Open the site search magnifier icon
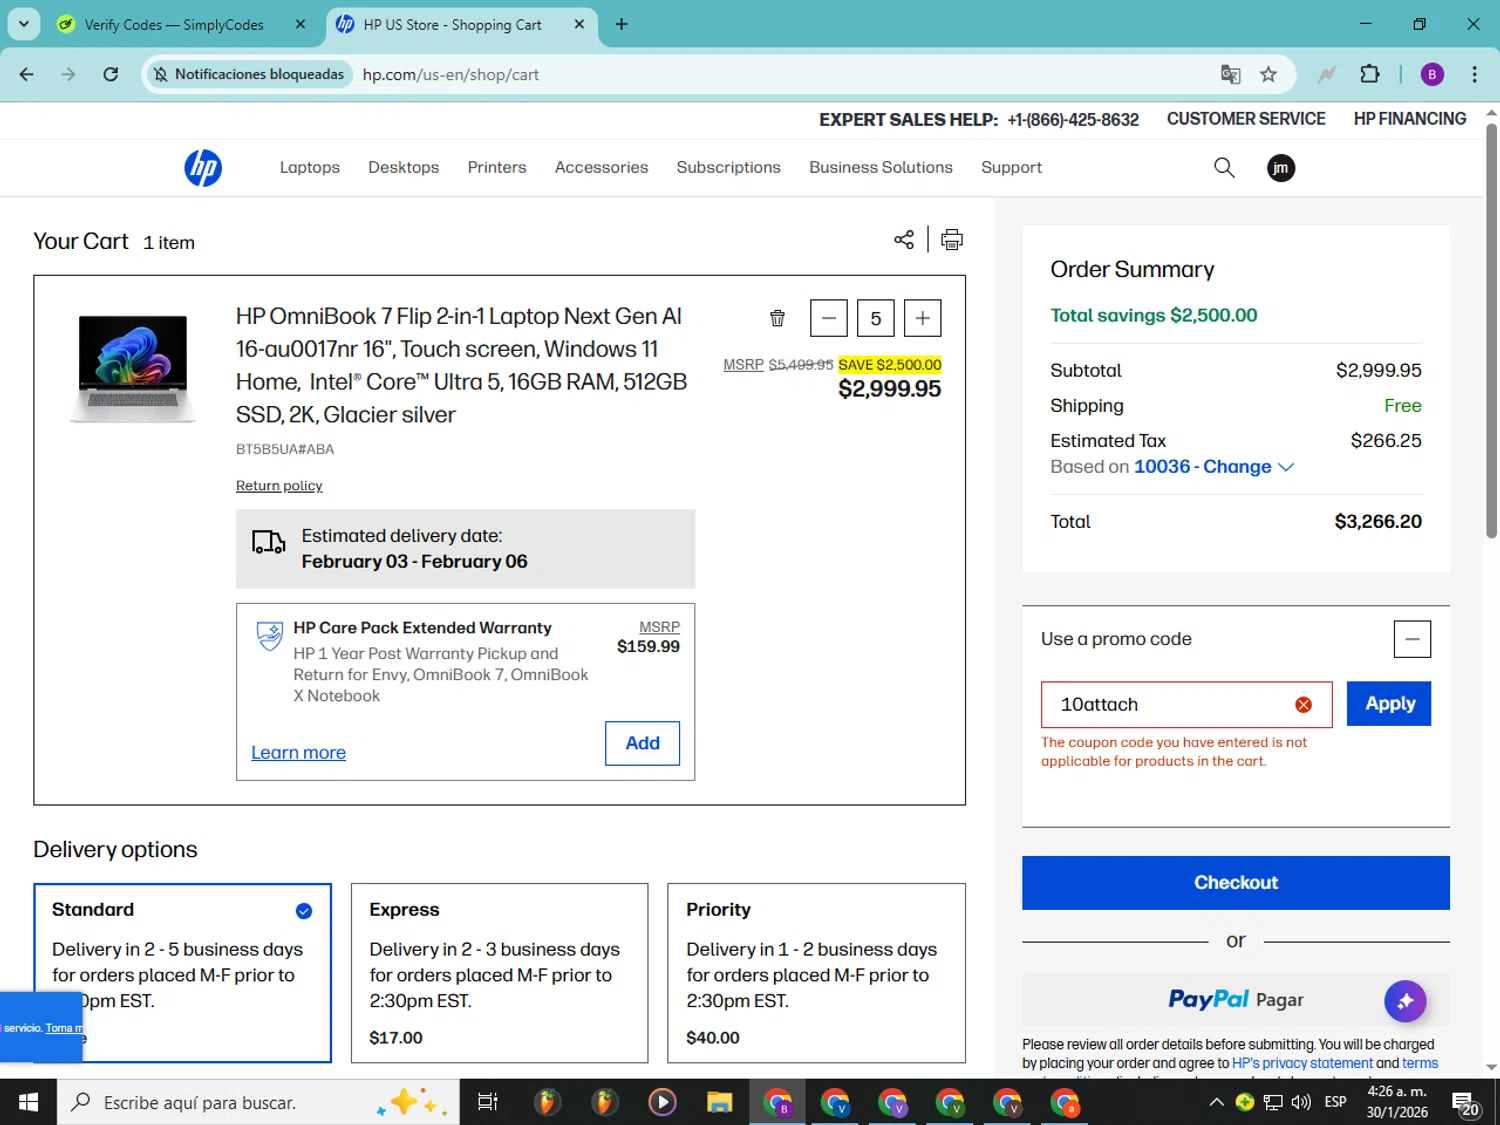This screenshot has height=1125, width=1500. click(x=1224, y=168)
